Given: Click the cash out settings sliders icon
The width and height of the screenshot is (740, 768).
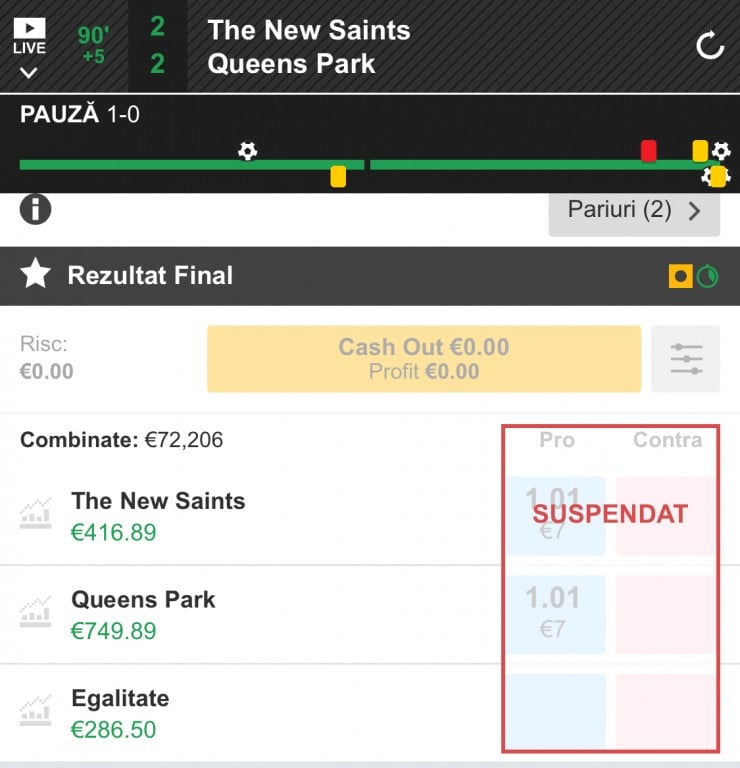Looking at the screenshot, I should (686, 359).
